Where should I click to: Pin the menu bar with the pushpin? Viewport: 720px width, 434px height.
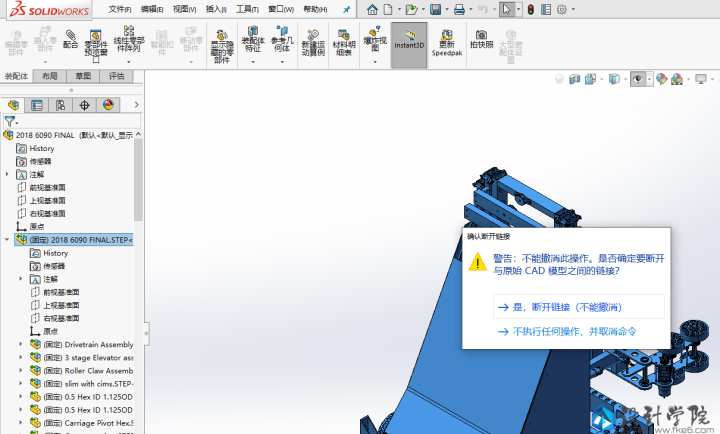tap(347, 9)
